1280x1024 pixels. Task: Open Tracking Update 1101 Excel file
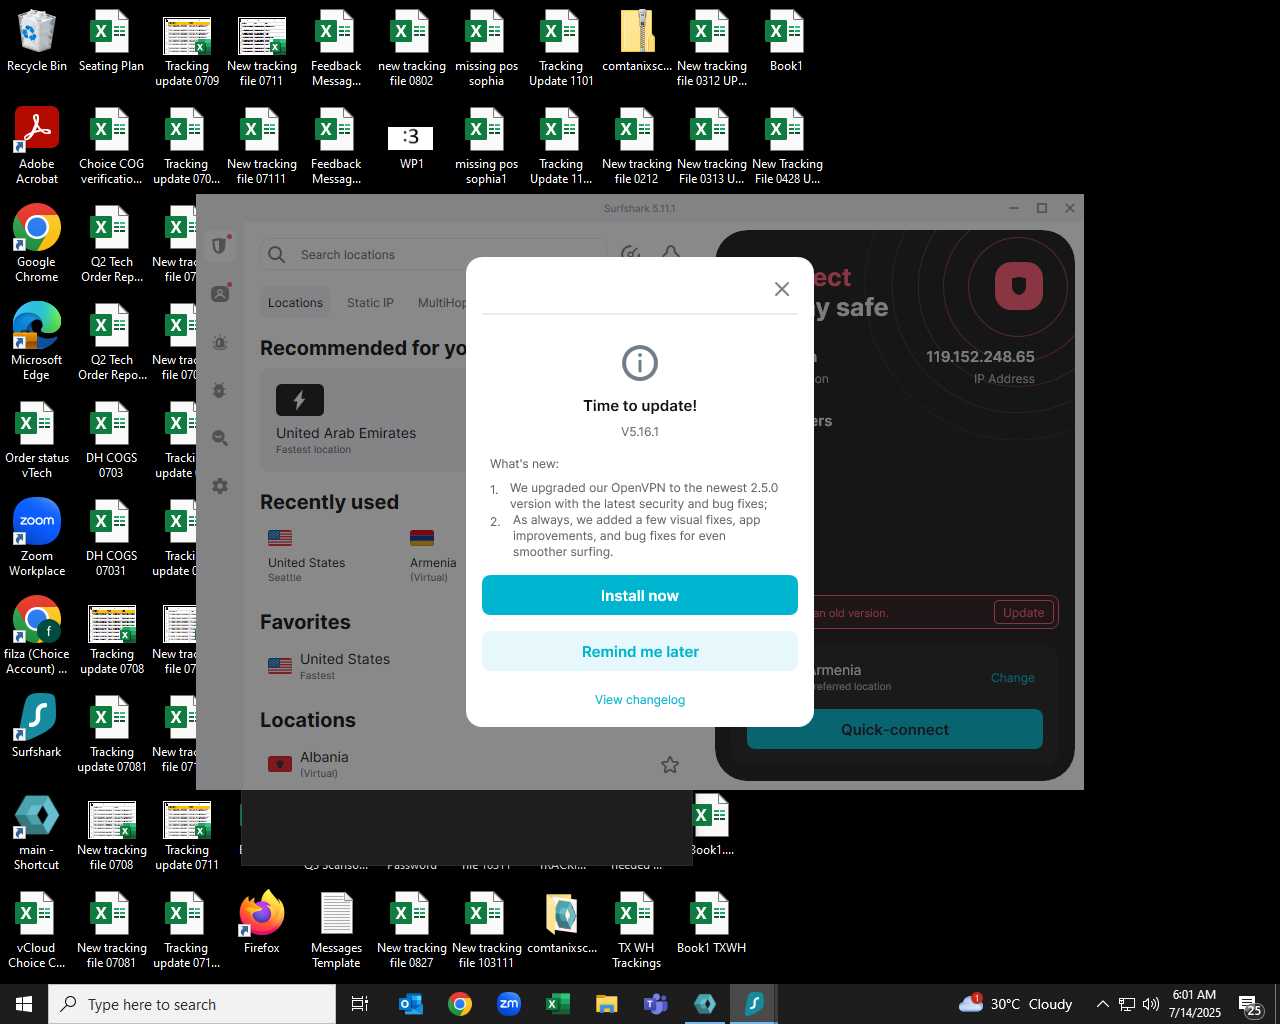point(561,48)
